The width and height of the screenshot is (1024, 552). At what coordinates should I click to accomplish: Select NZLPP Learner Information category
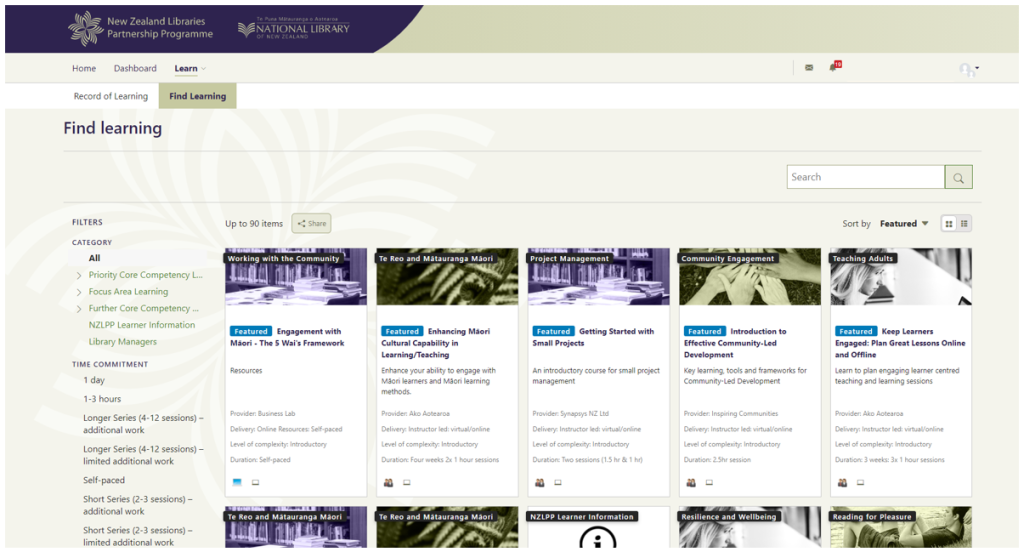click(x=142, y=325)
